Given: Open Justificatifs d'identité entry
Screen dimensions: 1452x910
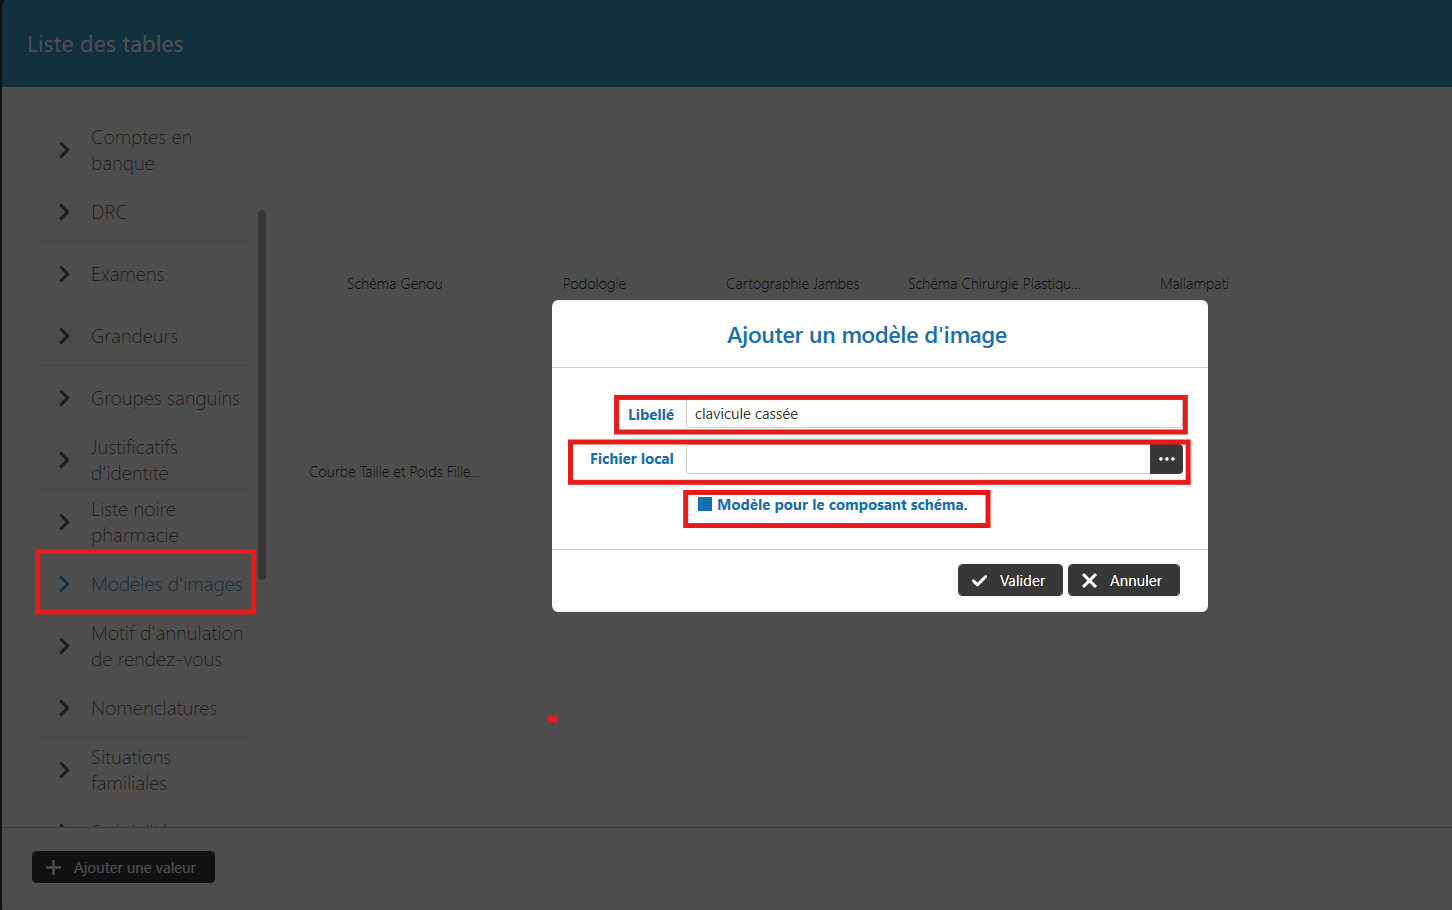Looking at the screenshot, I should [134, 460].
